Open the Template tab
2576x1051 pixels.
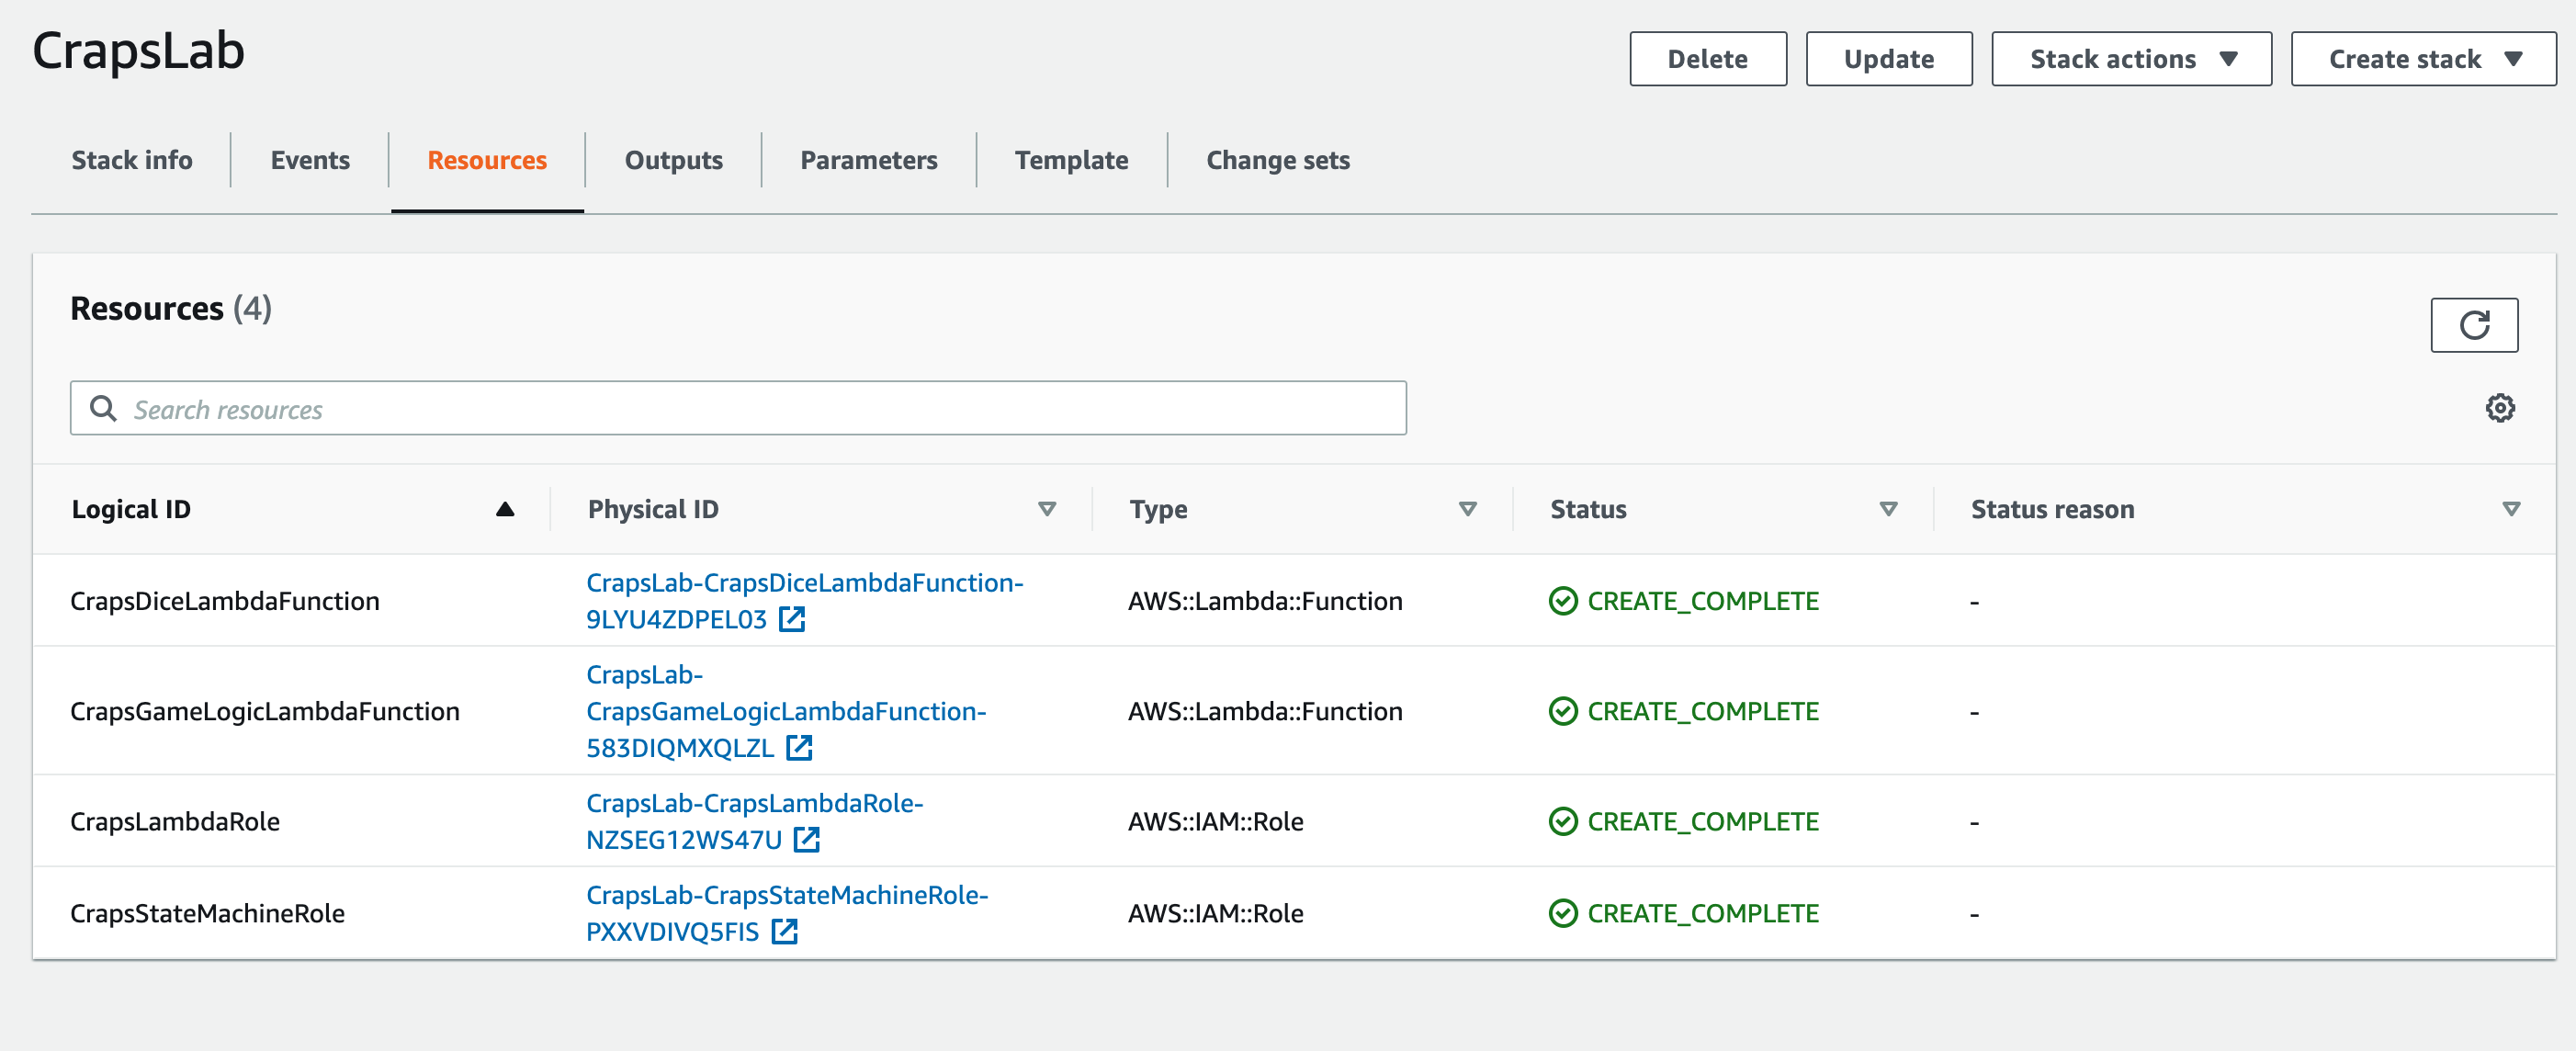[1071, 160]
